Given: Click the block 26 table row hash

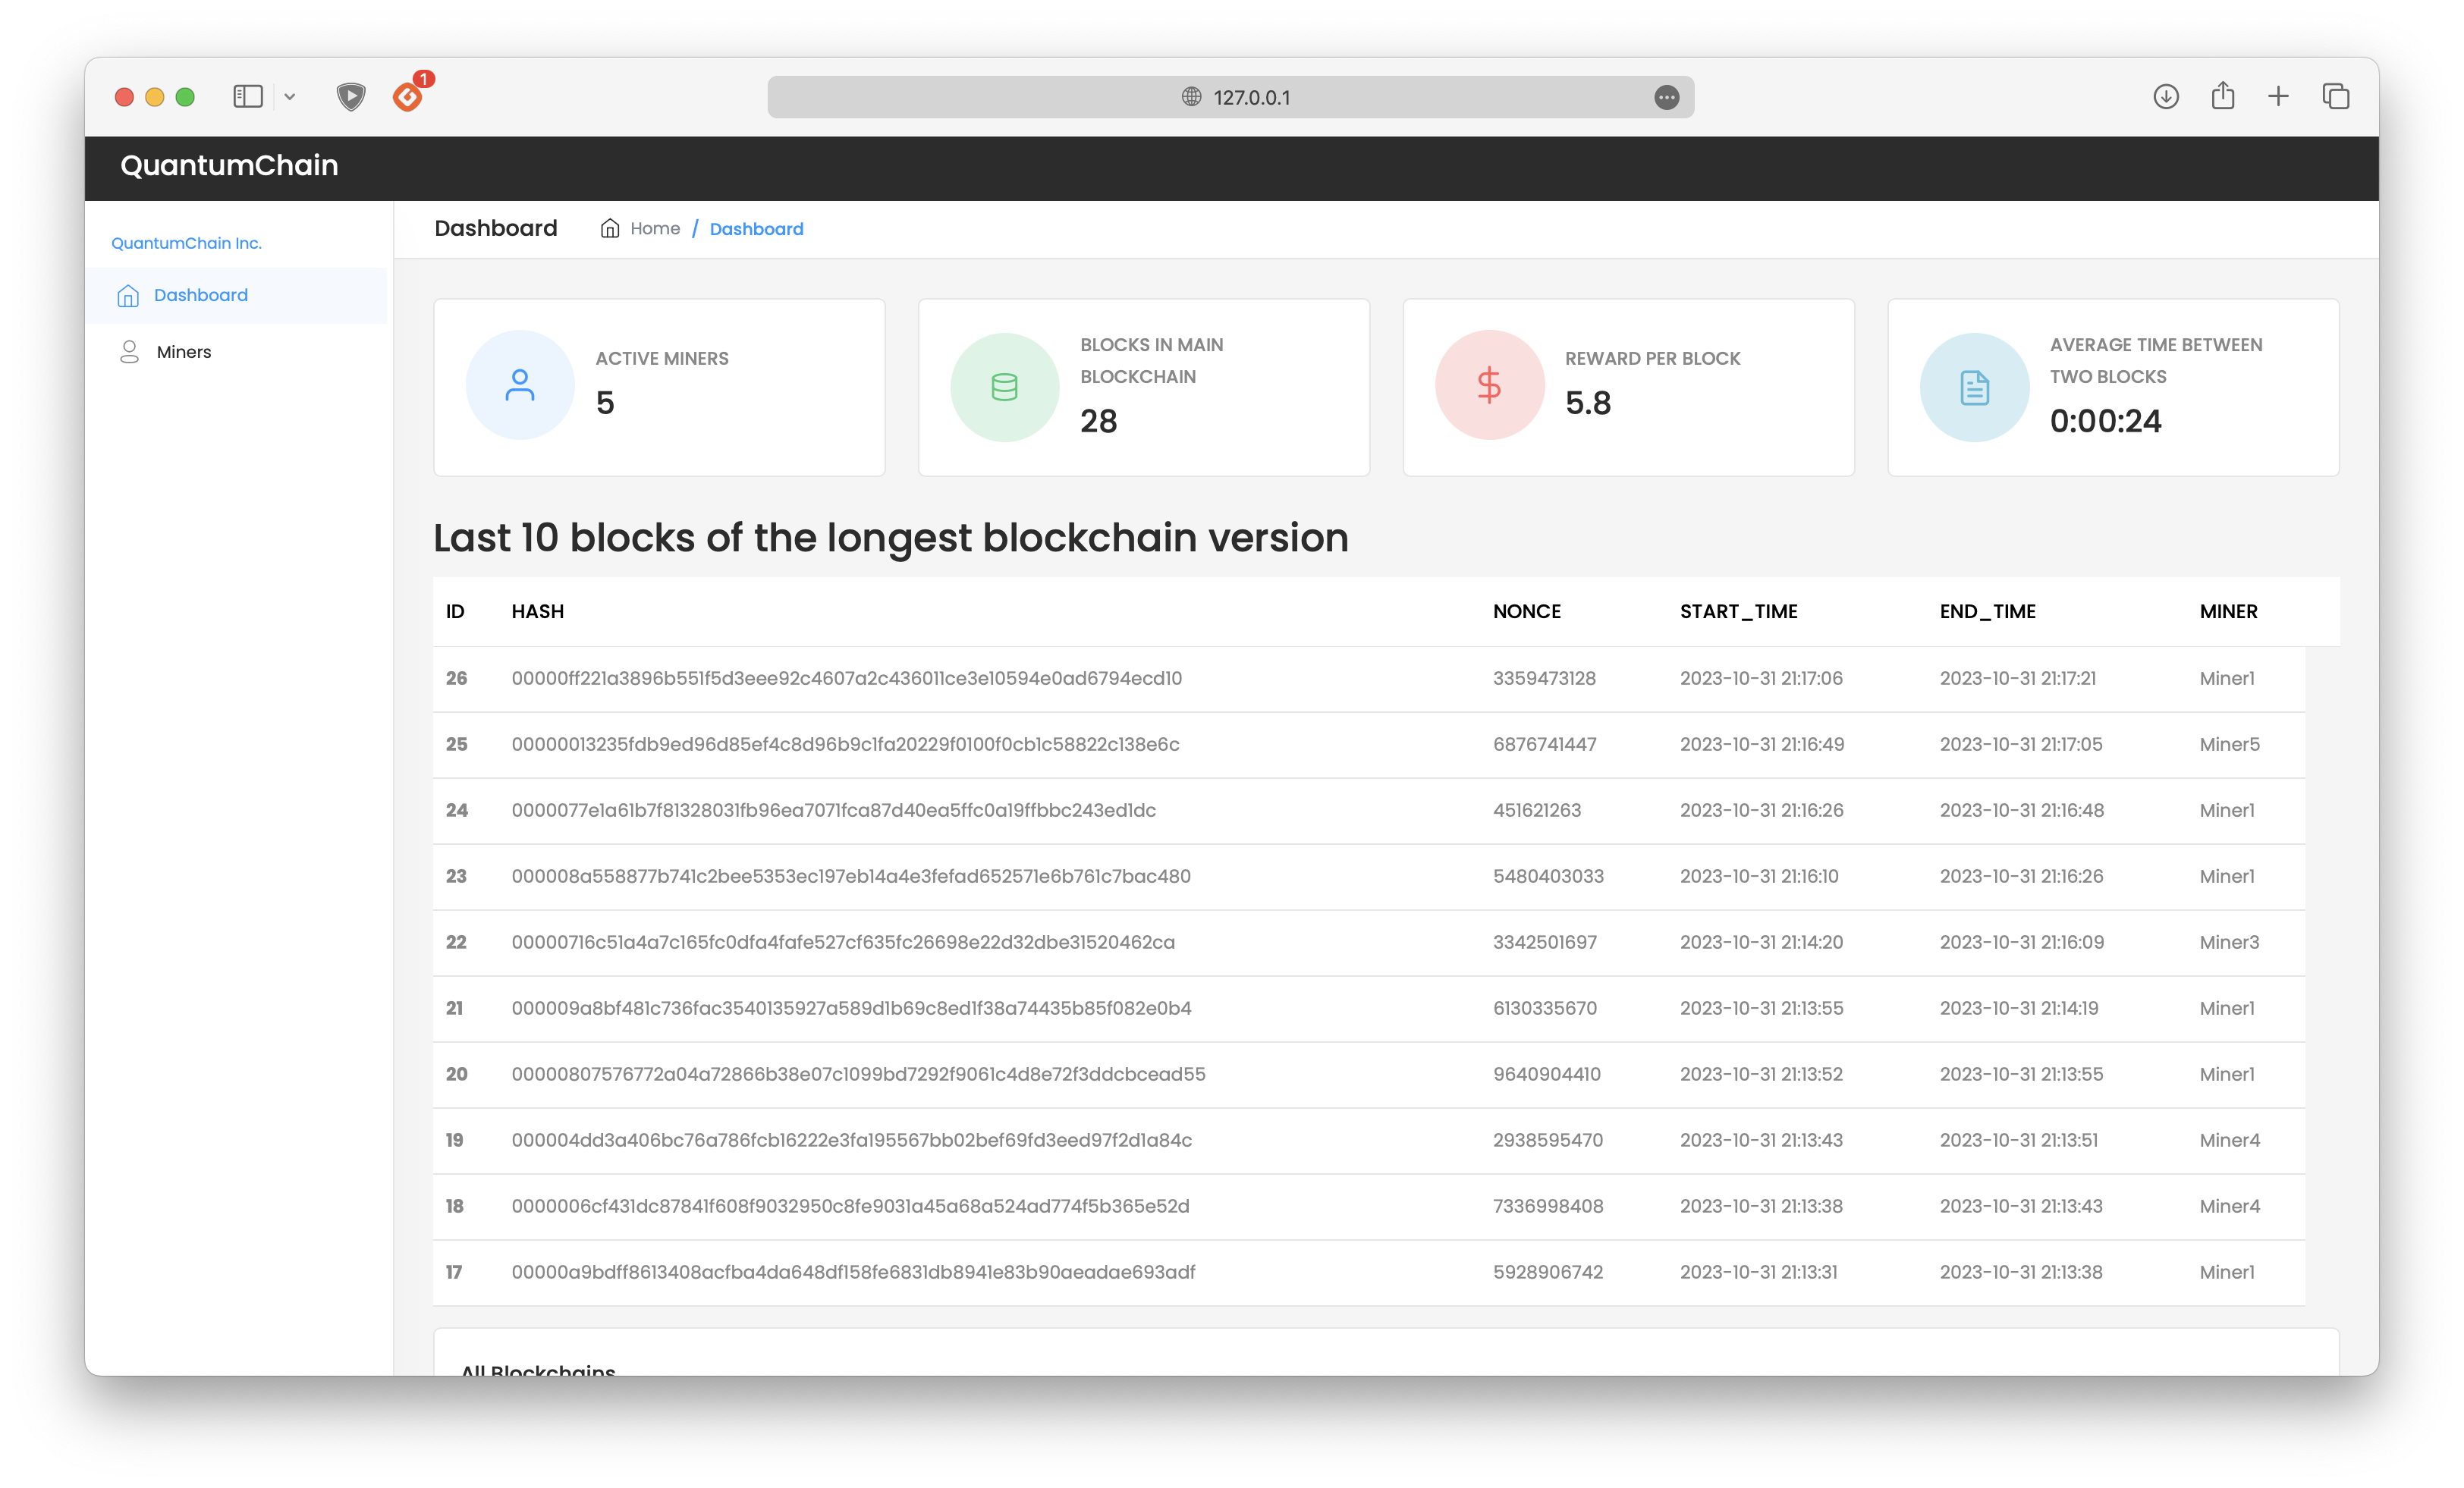Looking at the screenshot, I should (846, 678).
